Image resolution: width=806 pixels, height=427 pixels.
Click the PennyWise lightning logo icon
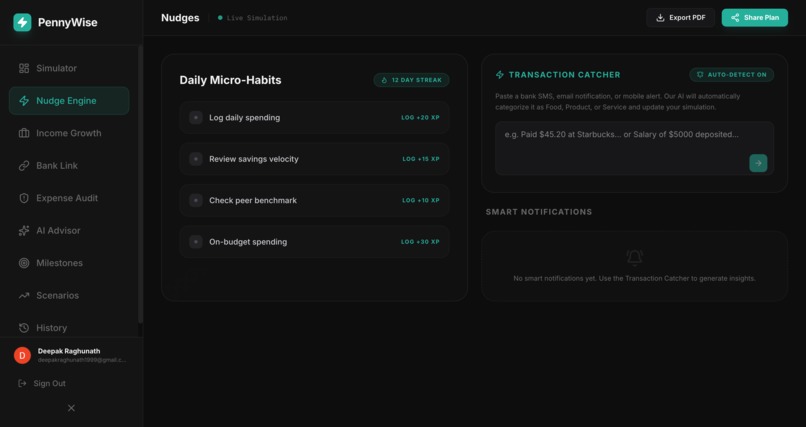[x=22, y=22]
